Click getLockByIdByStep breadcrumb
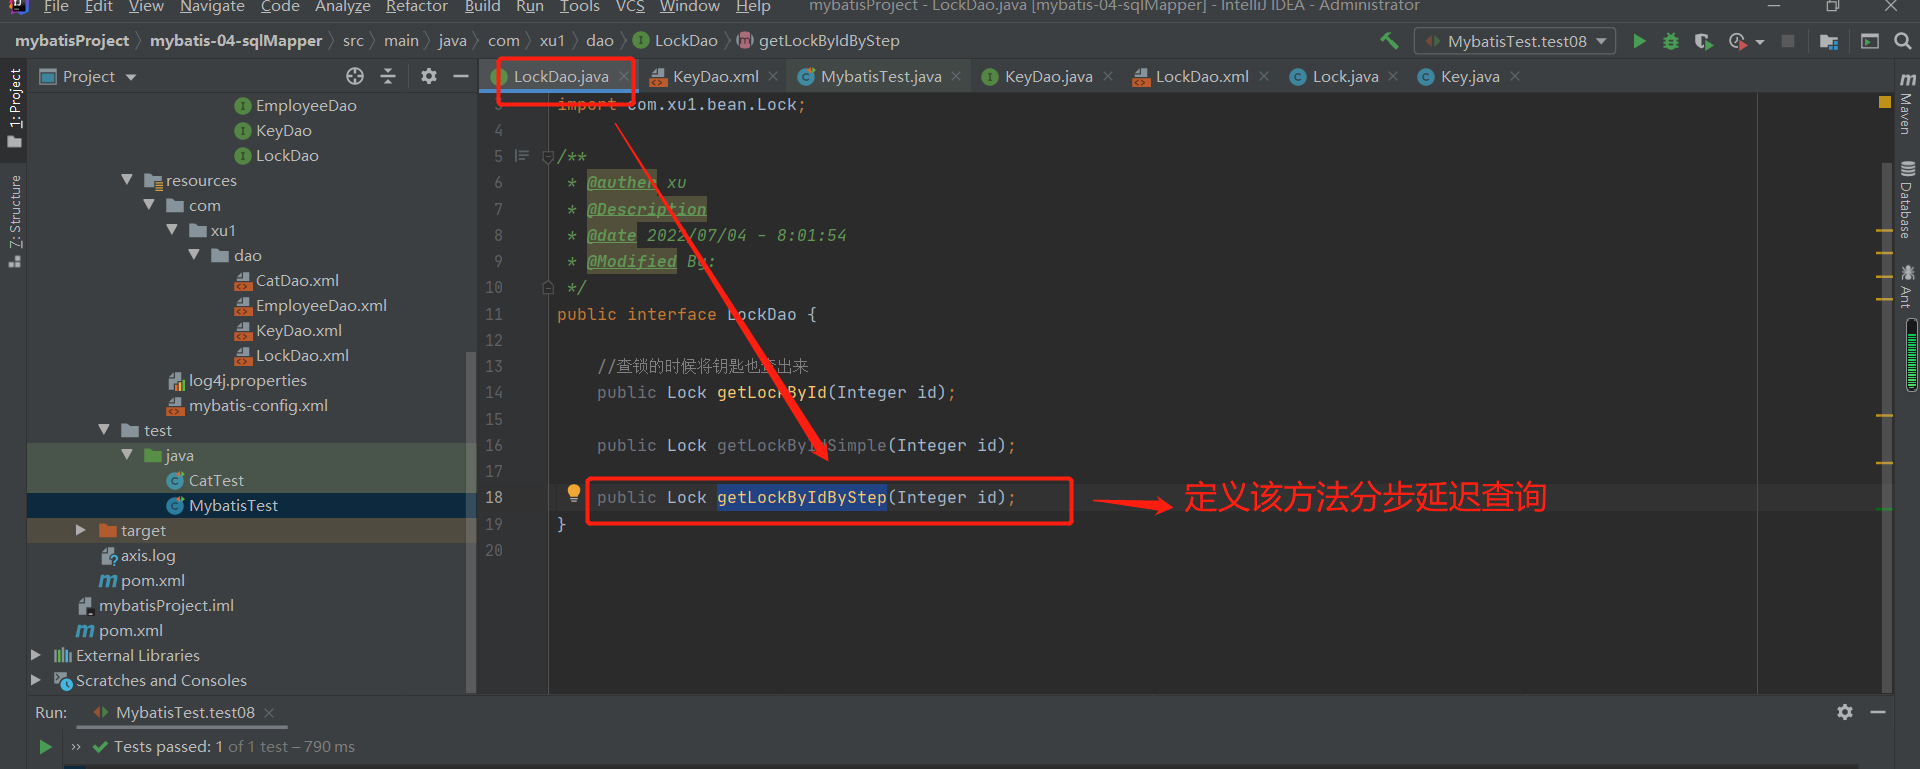The width and height of the screenshot is (1920, 769). tap(819, 41)
